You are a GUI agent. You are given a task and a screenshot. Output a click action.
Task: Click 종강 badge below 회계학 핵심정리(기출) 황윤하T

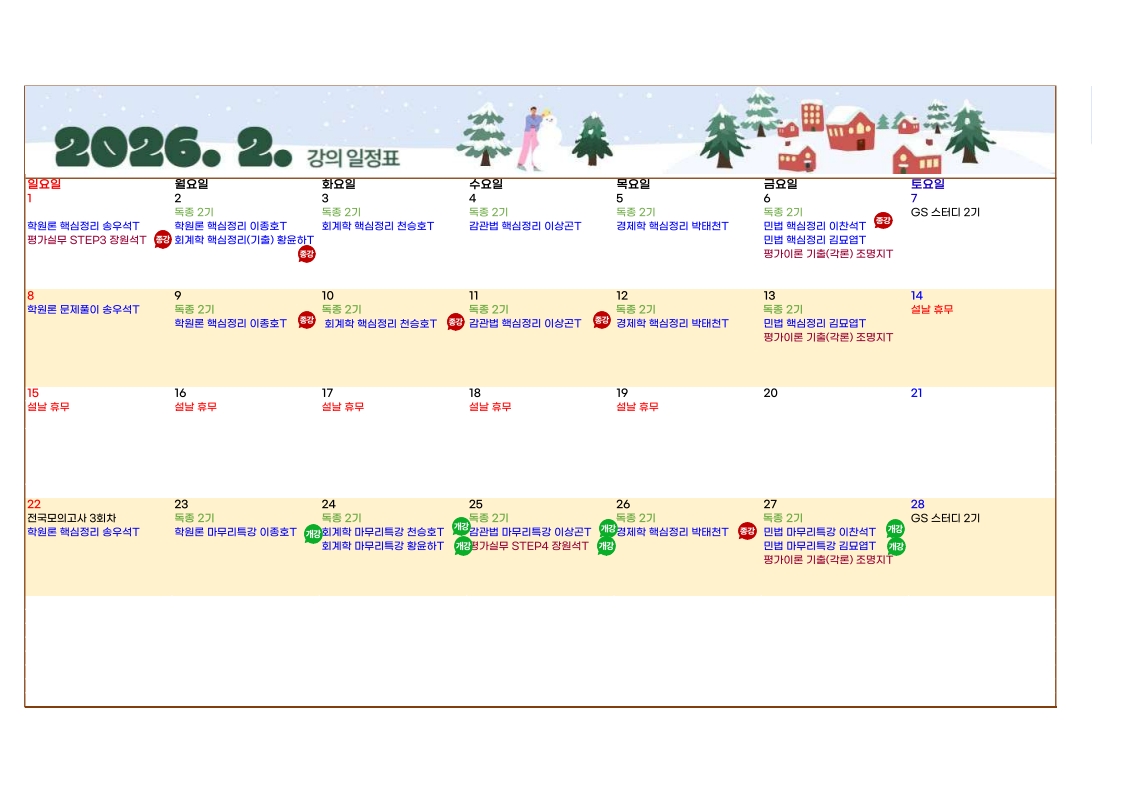(x=307, y=254)
